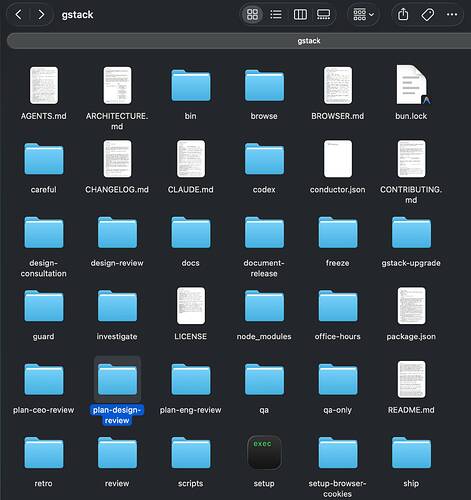This screenshot has height=500, width=471.
Task: Click the 'office-hours' folder name label
Action: coord(337,336)
